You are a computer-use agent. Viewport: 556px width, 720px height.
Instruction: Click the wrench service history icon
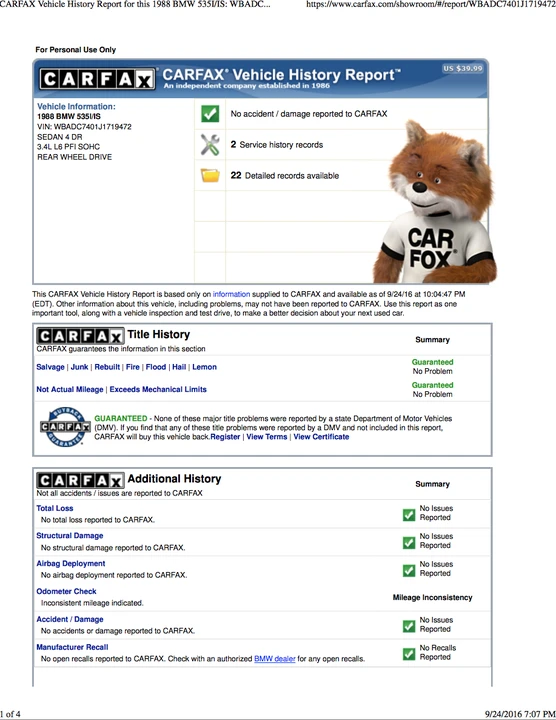coord(210,144)
